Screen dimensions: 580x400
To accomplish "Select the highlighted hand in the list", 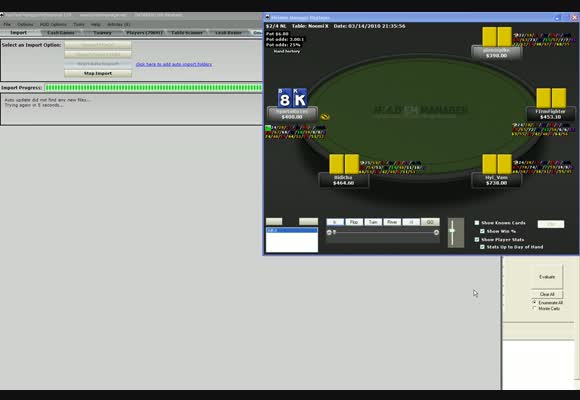I will (x=292, y=230).
